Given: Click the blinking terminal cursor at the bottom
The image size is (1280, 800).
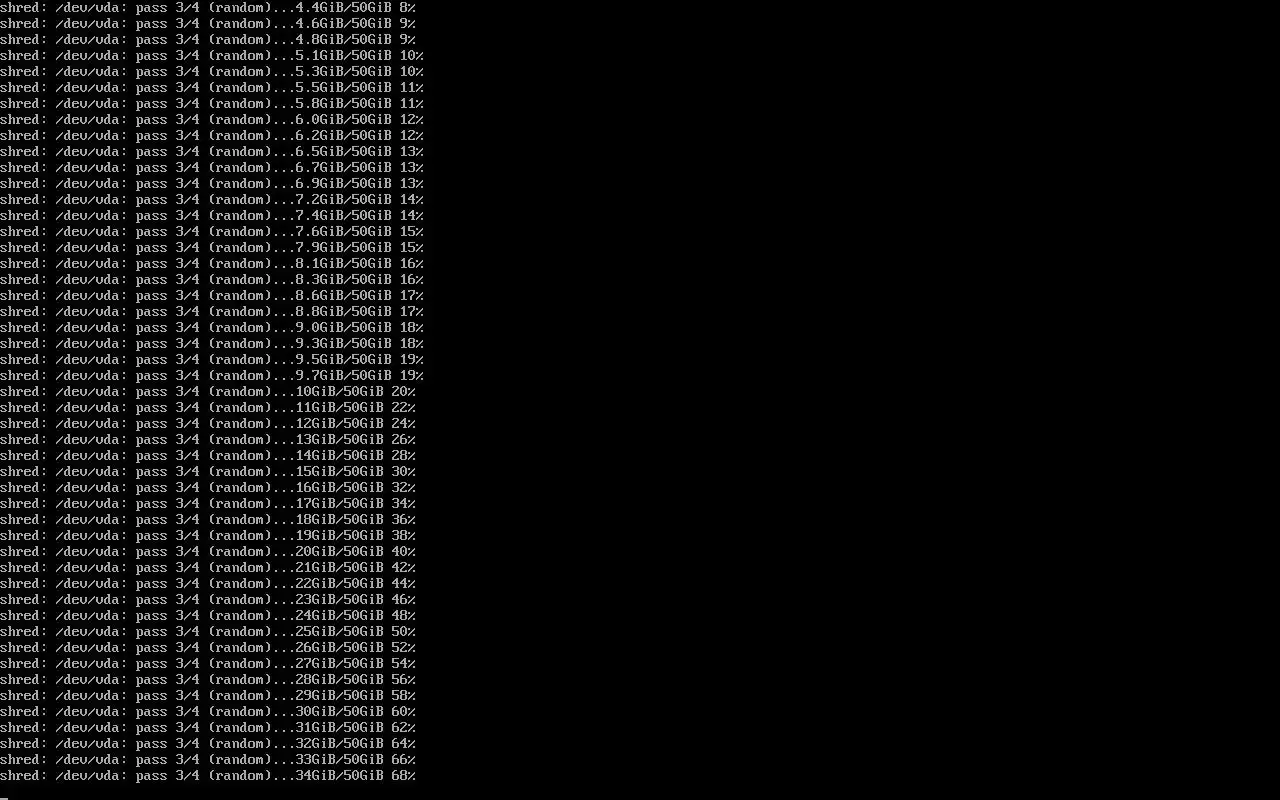Looking at the screenshot, I should tap(4, 797).
